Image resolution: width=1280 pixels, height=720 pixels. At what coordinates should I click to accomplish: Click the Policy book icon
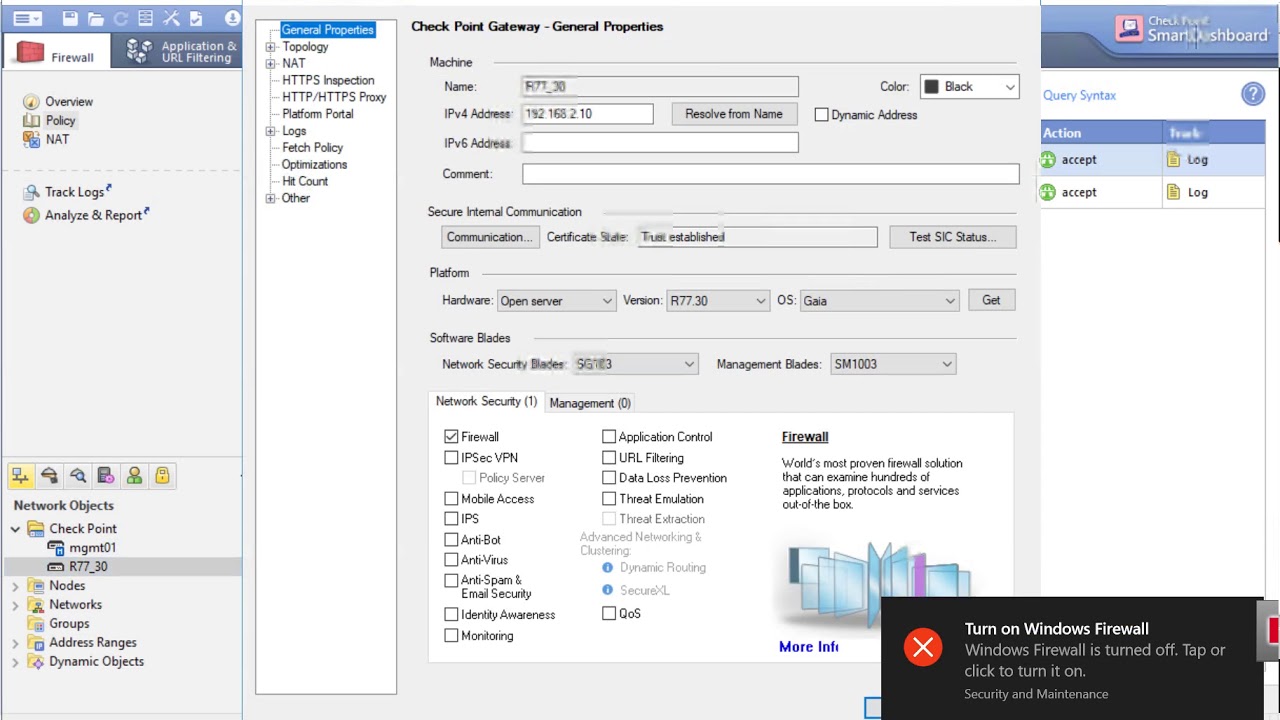pyautogui.click(x=31, y=121)
